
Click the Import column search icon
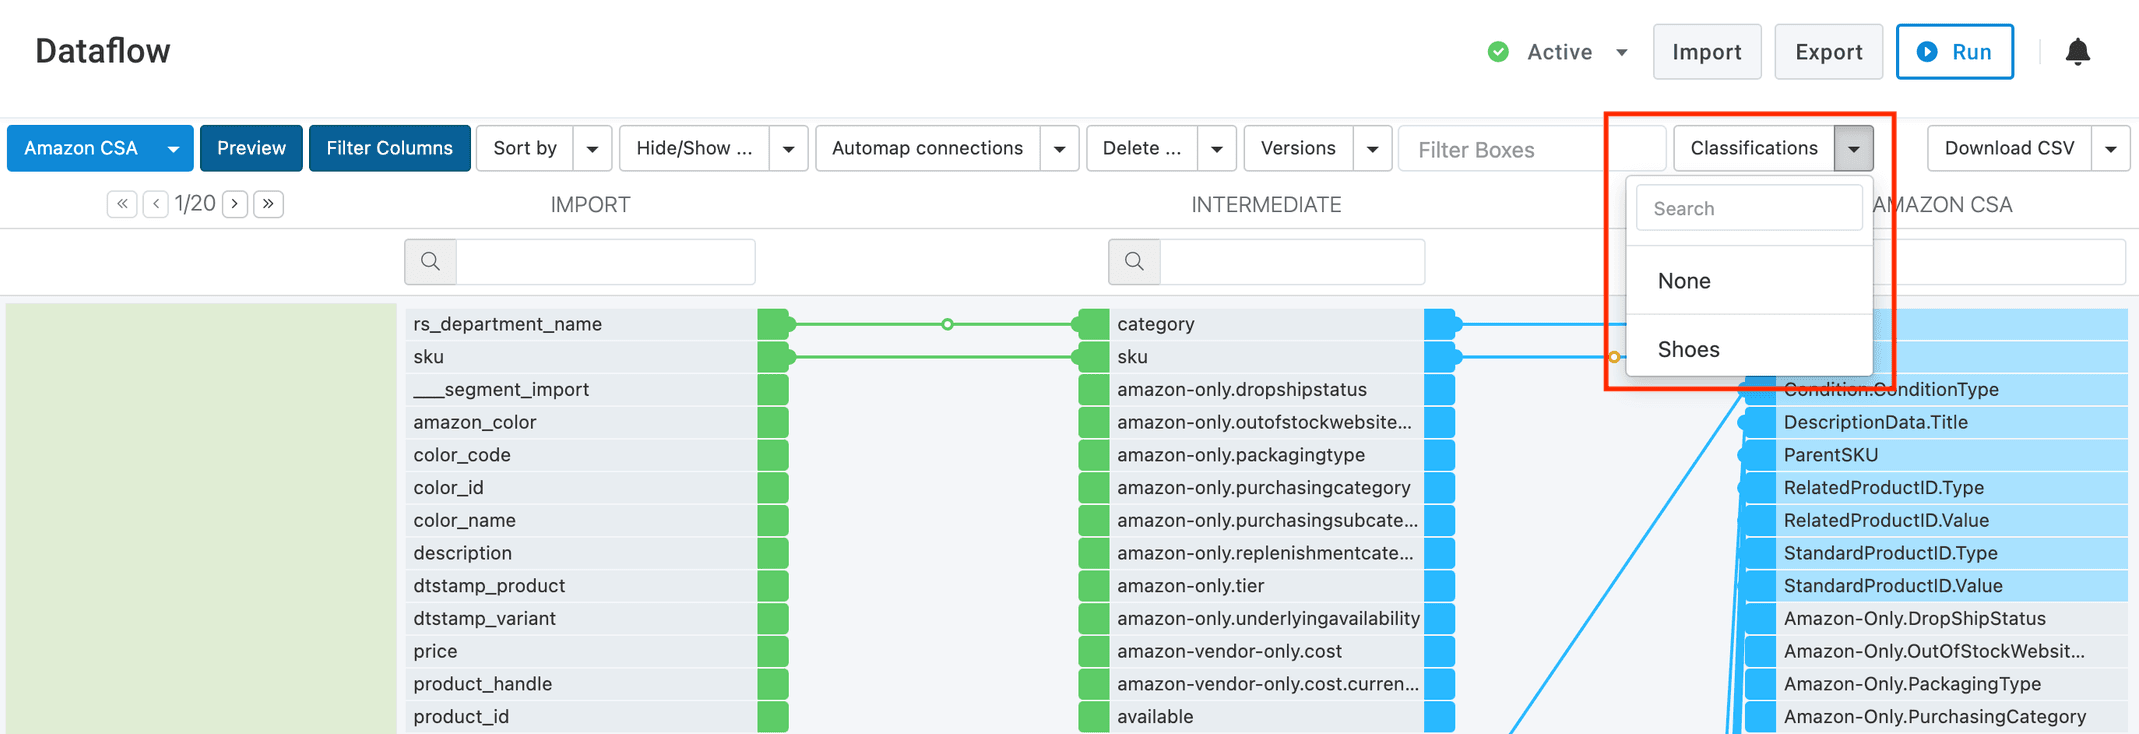pos(431,261)
